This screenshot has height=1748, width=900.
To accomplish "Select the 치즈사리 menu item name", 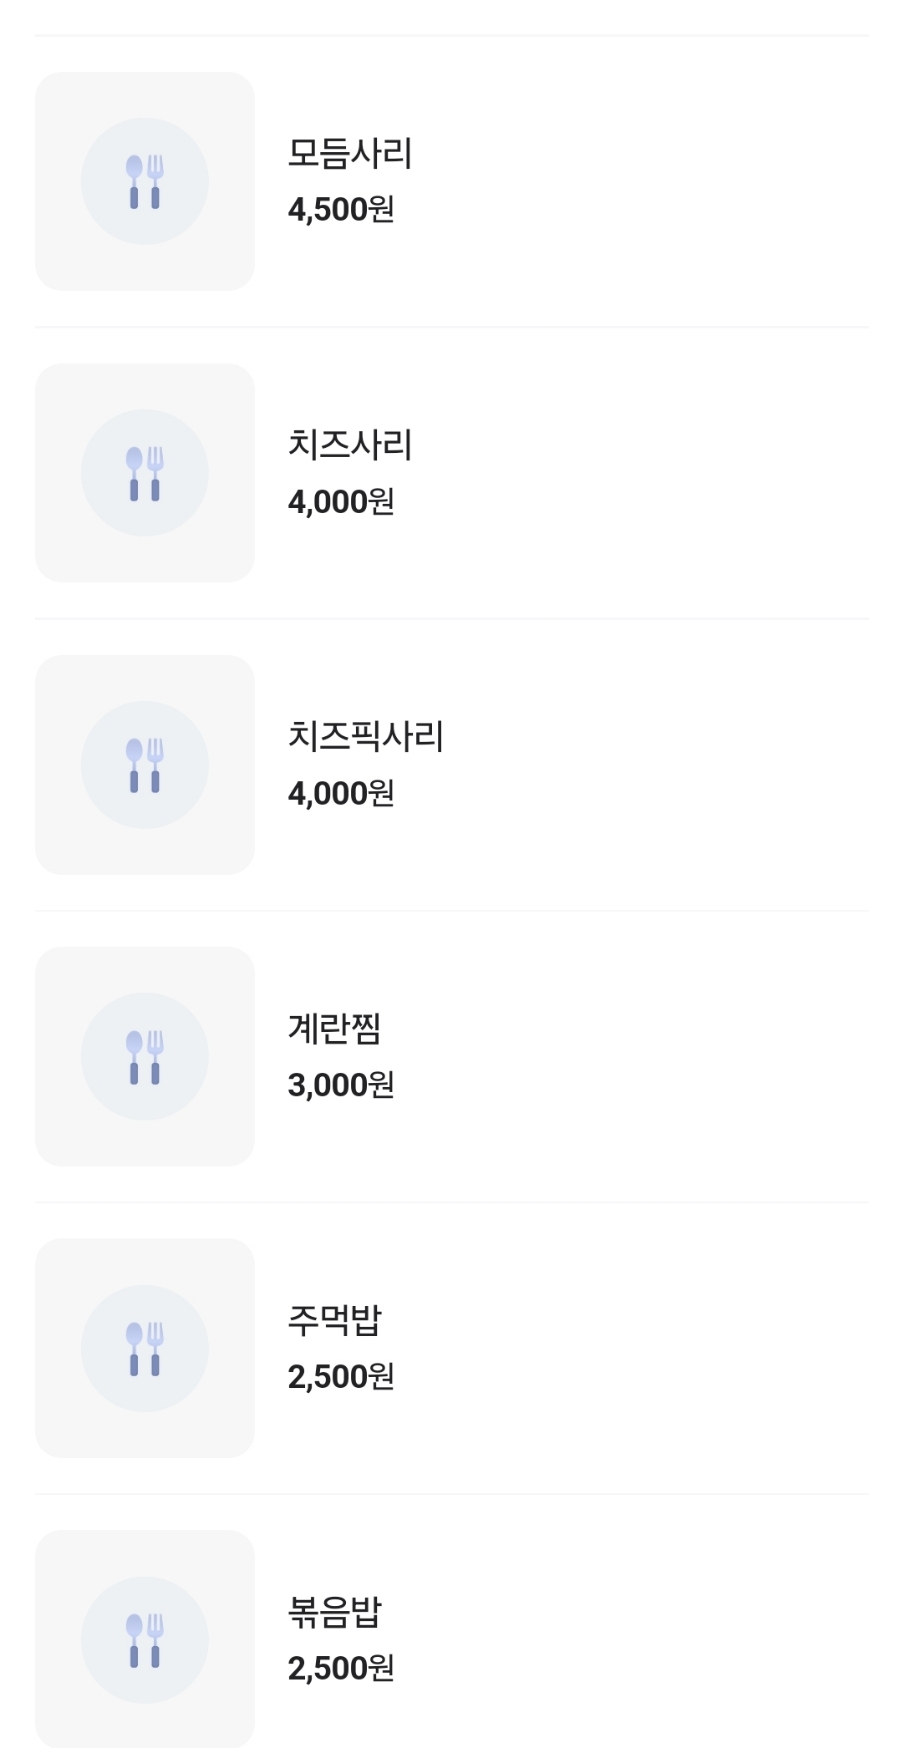I will pyautogui.click(x=350, y=445).
